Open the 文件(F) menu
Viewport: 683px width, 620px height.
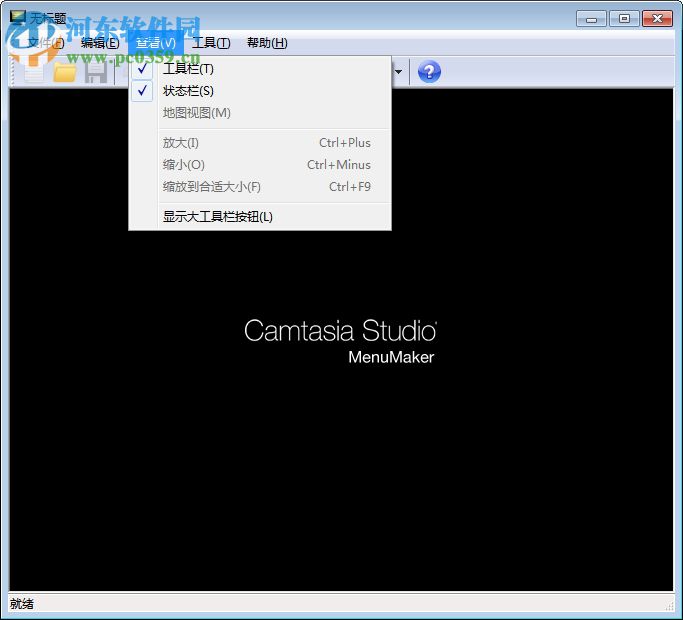[x=46, y=43]
